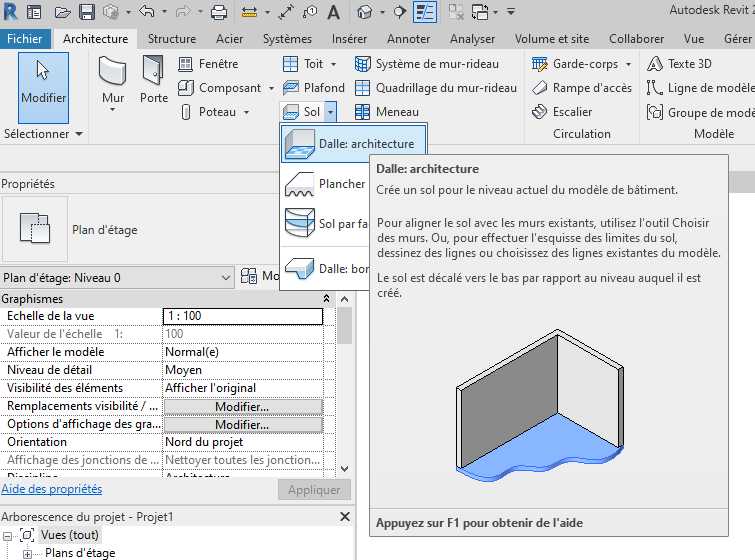Select Quadrillage du mur-rideau tool
Viewport: 755px width, 560px height.
coord(436,88)
